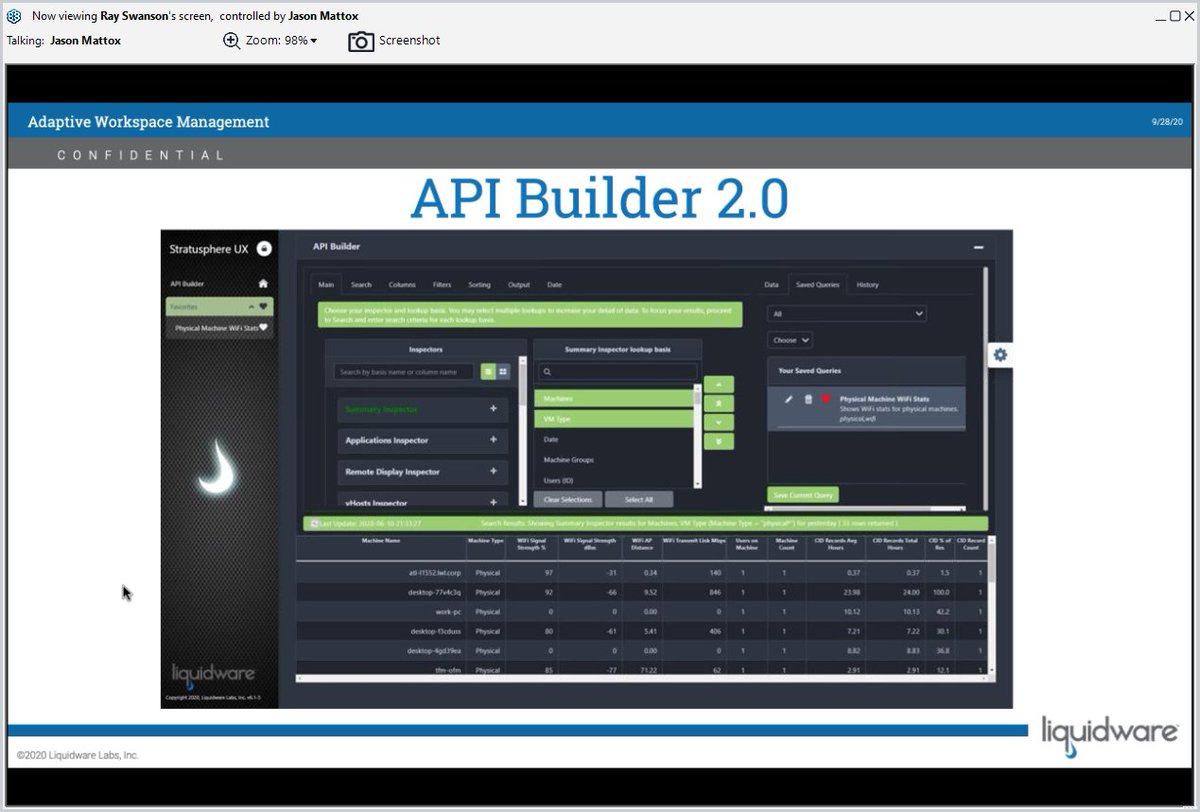
Task: Click work-pc machine name
Action: point(446,611)
